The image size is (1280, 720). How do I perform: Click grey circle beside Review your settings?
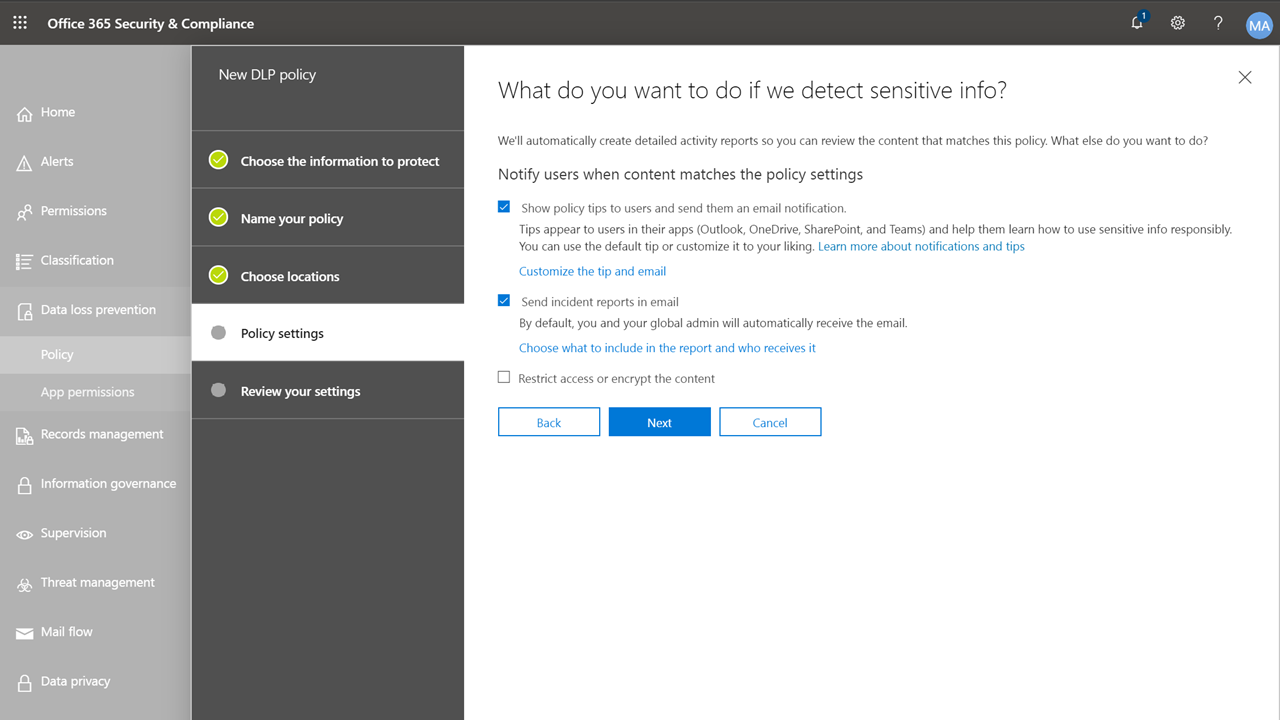218,390
